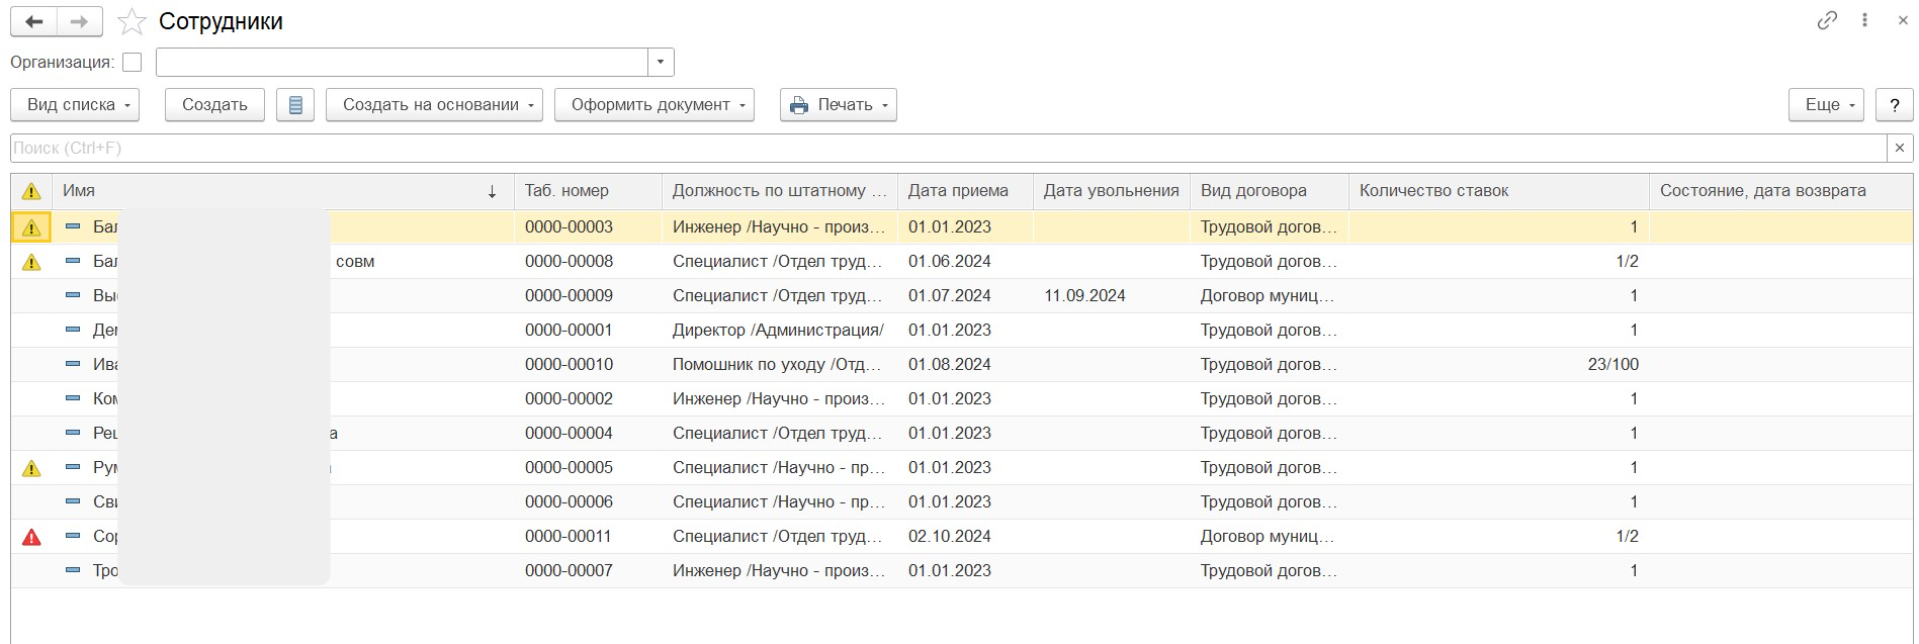Sort by Состояние, дата возврата header
The height and width of the screenshot is (644, 1919).
(1780, 191)
